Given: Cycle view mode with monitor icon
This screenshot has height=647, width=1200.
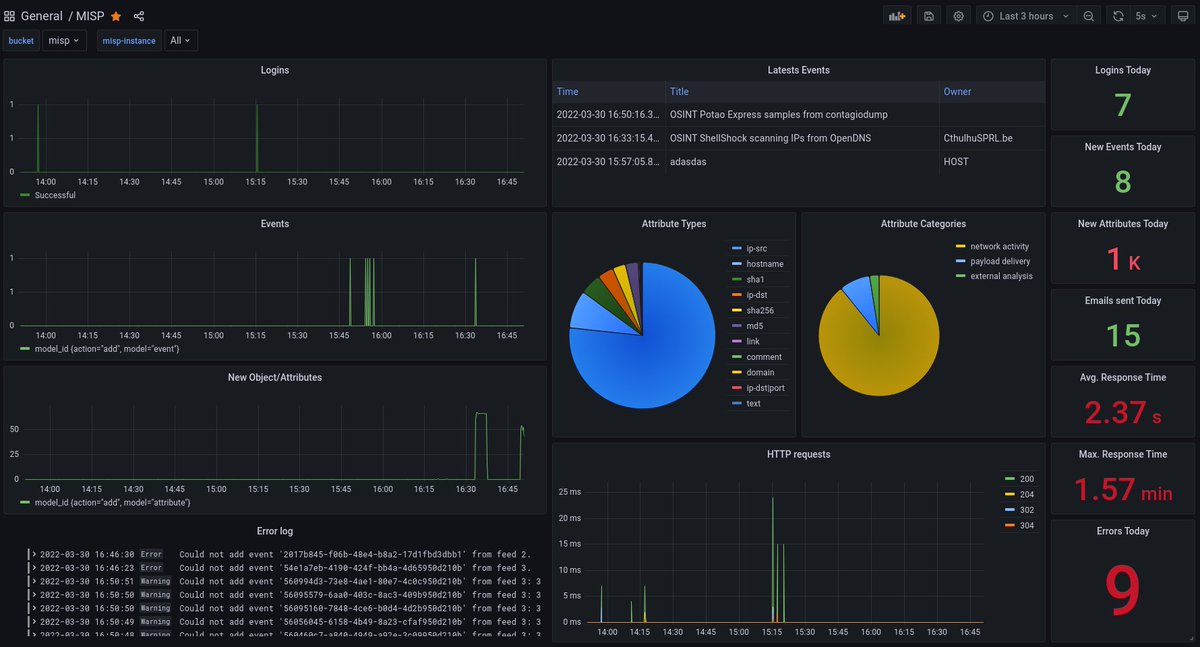Looking at the screenshot, I should tap(1183, 16).
